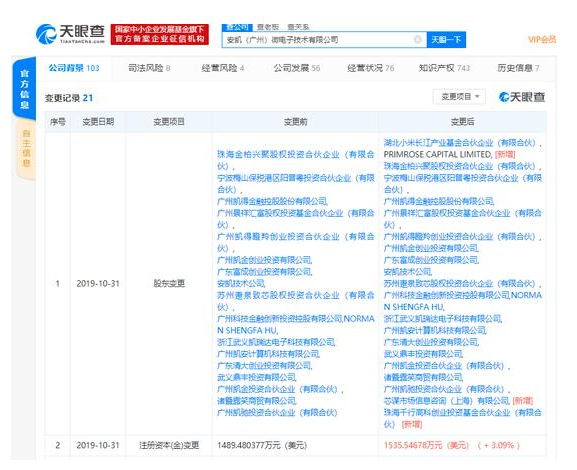Open 广州凯得金融控股股份有限公司 link in 变更前

pyautogui.click(x=272, y=201)
